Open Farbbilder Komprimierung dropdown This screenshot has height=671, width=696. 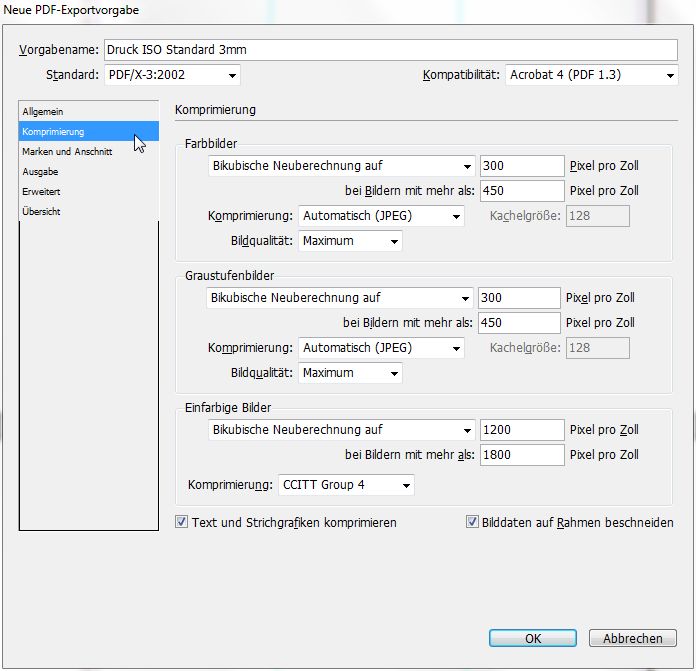coord(380,216)
